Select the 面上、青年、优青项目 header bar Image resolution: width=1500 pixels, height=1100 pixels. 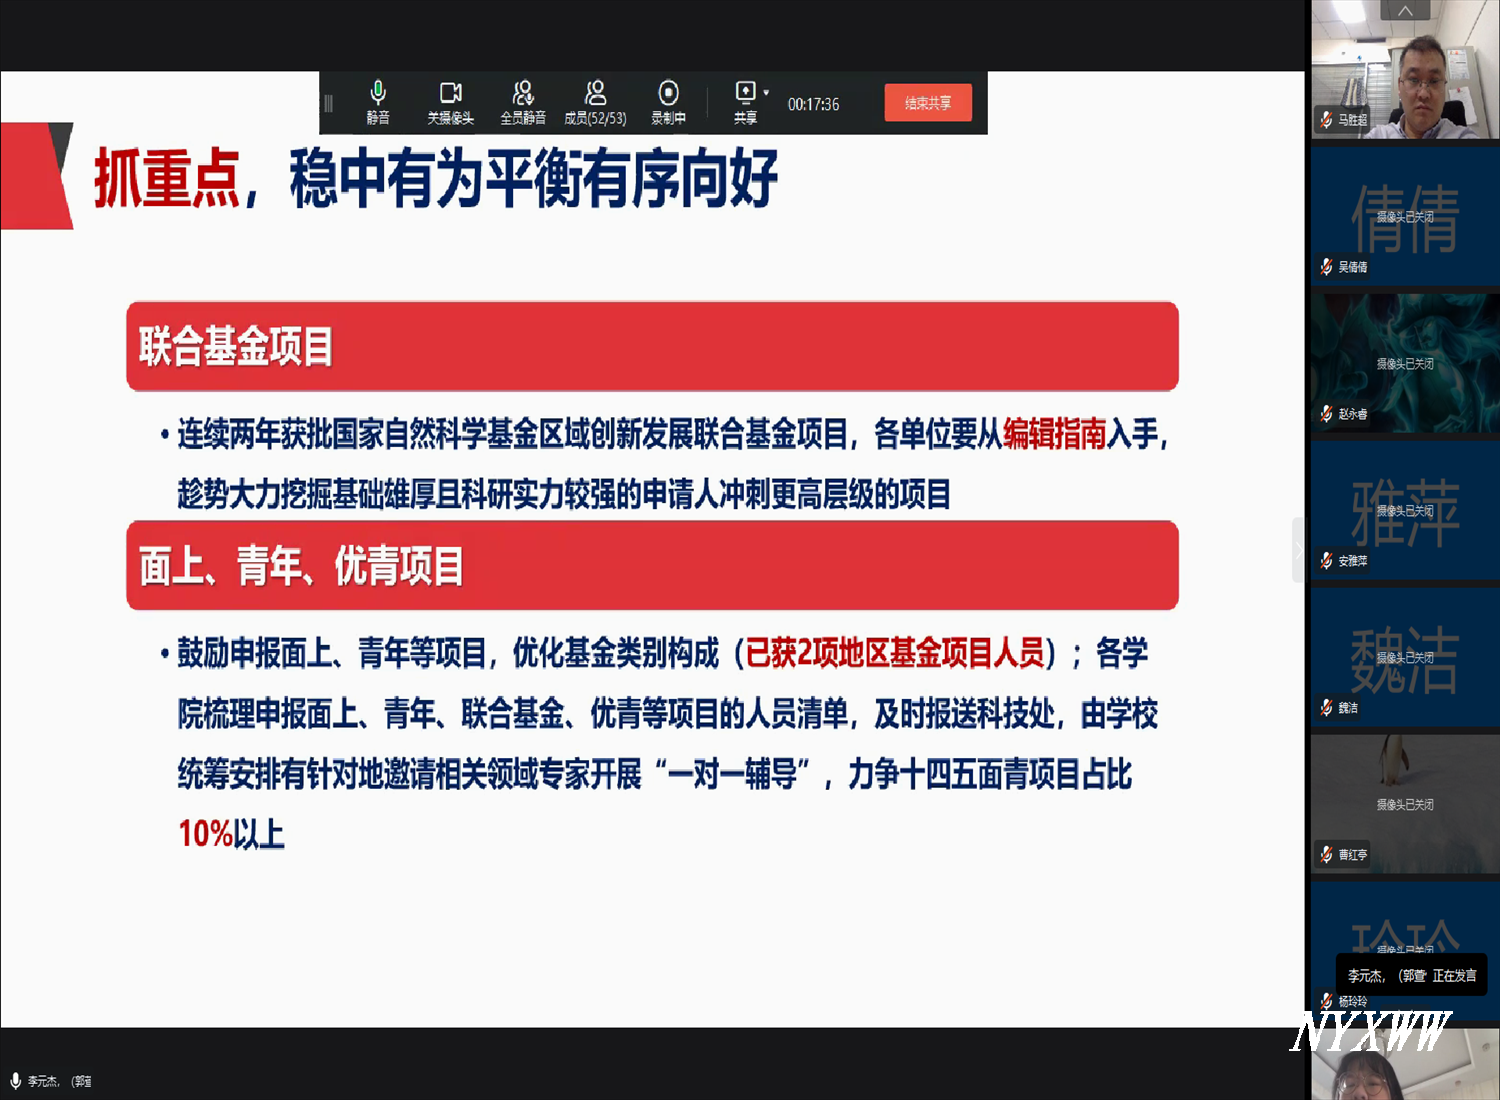pyautogui.click(x=652, y=565)
